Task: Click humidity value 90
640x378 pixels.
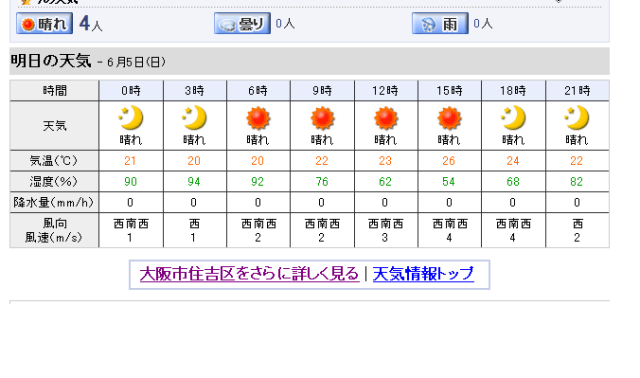Action: [x=131, y=182]
